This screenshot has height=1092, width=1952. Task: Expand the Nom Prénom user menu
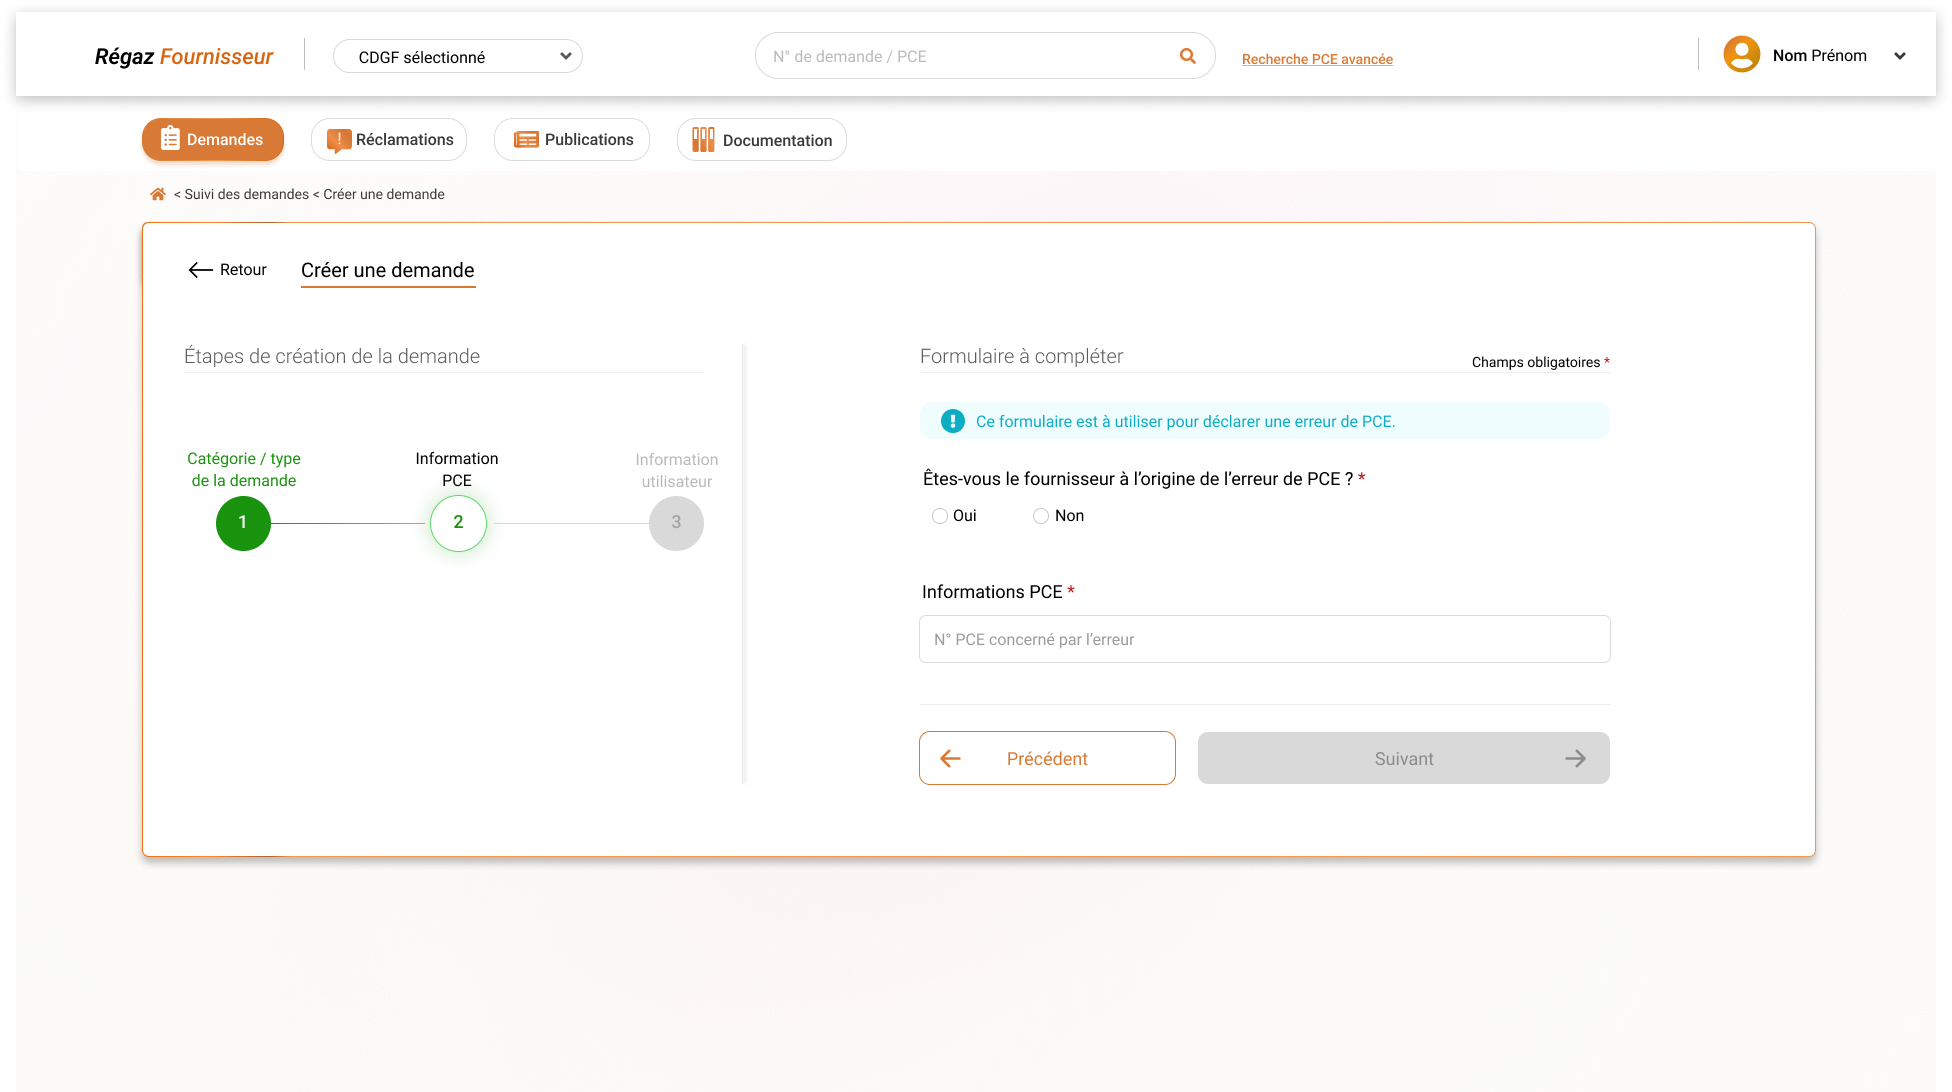(x=1899, y=56)
